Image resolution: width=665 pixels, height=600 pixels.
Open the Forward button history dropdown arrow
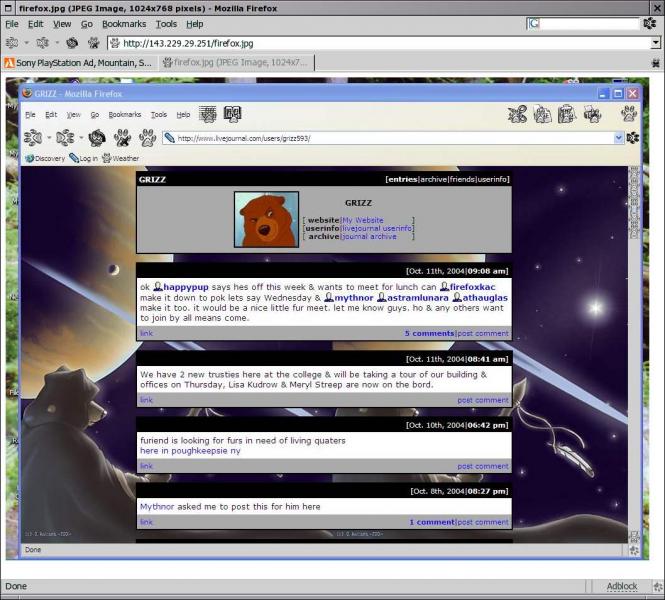point(57,43)
